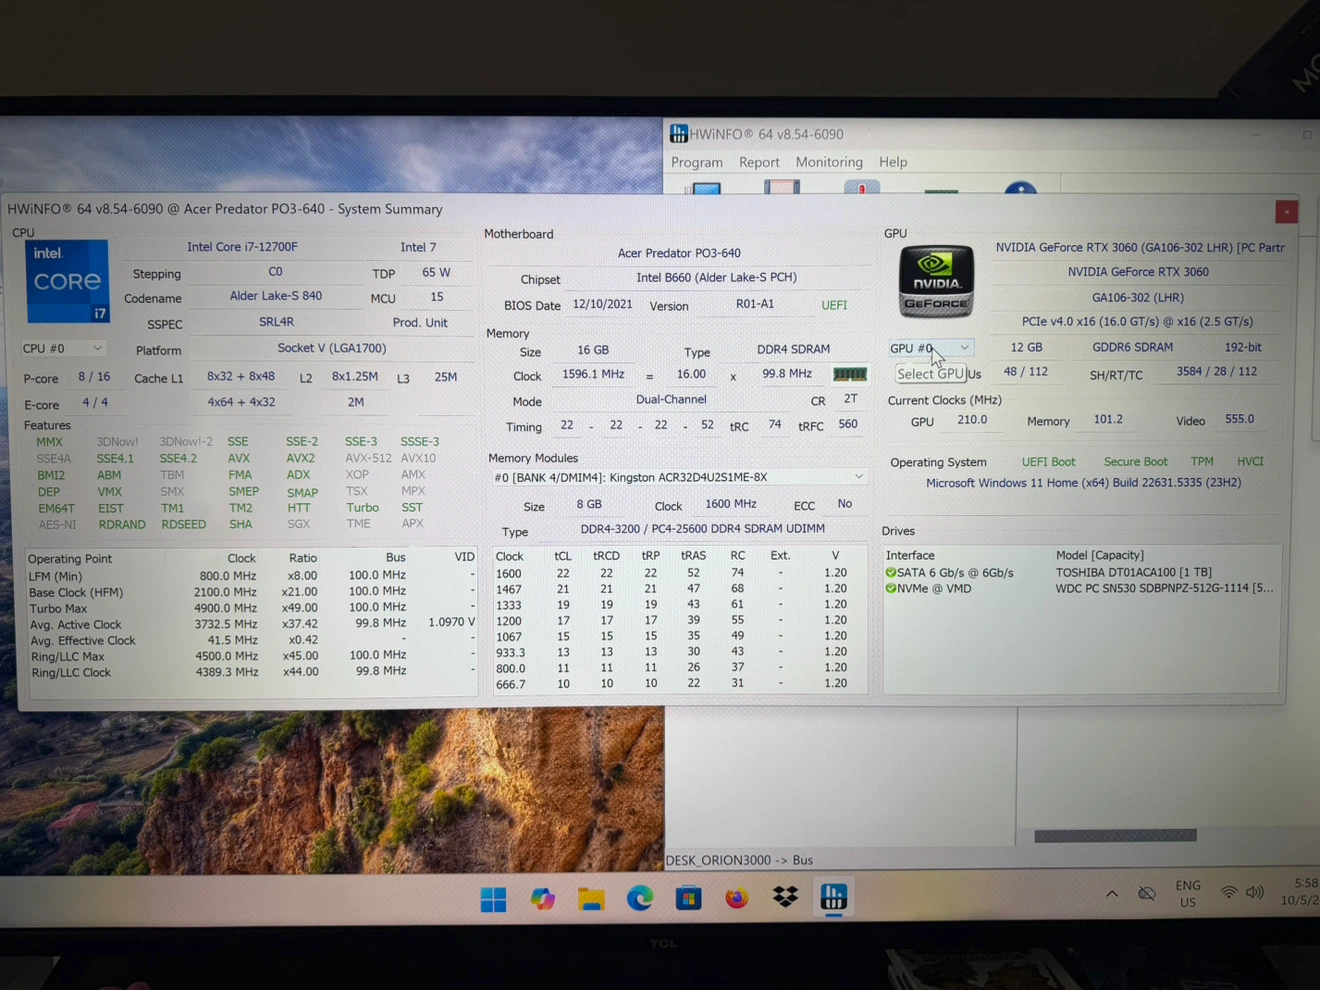Open the CPU #0 selector dropdown

point(62,348)
